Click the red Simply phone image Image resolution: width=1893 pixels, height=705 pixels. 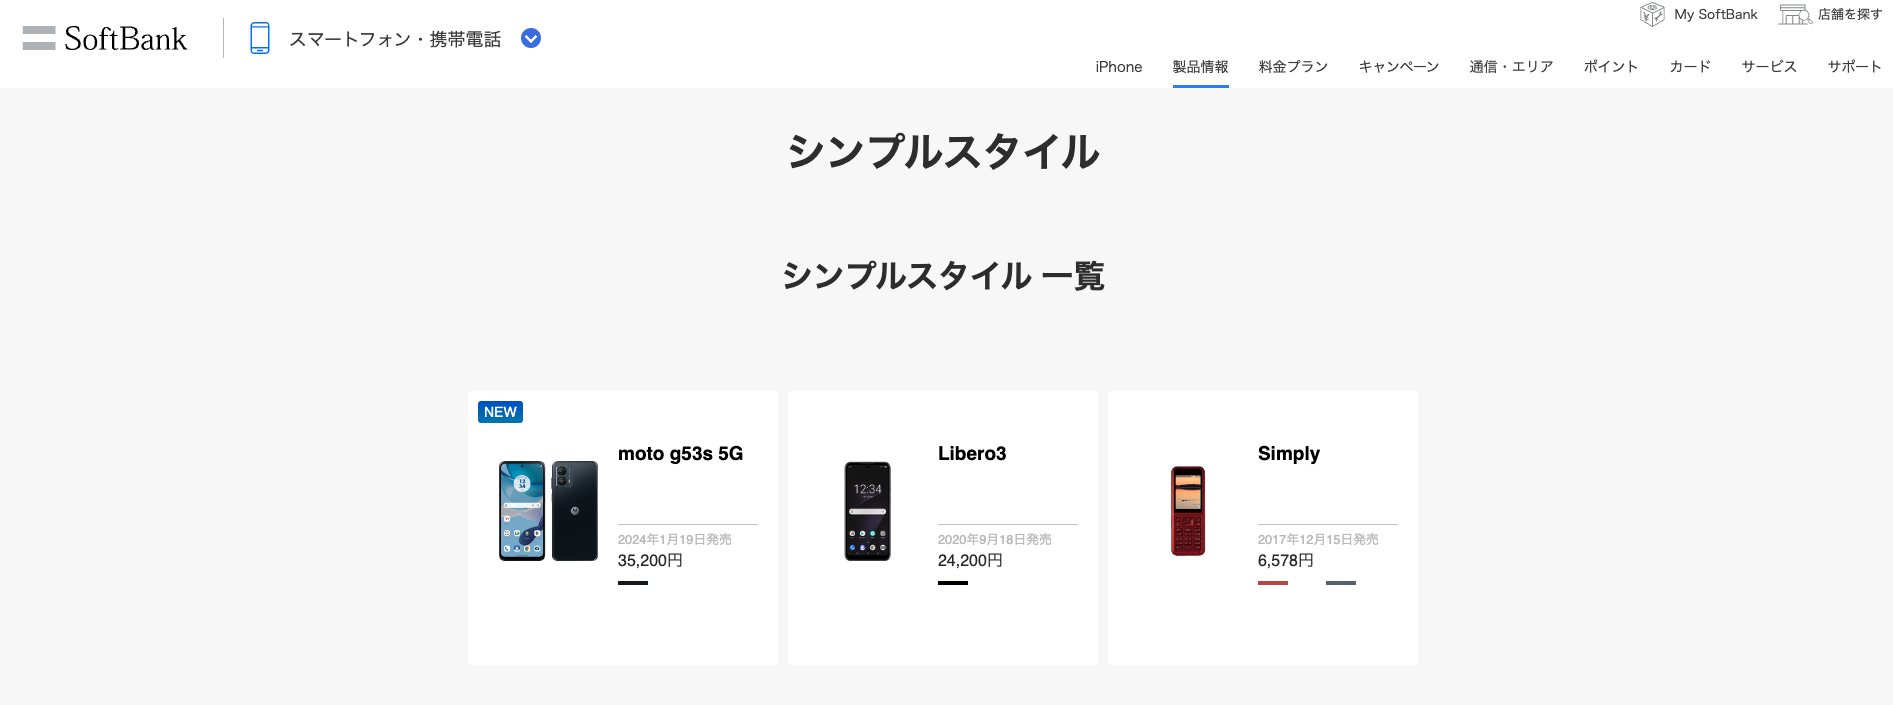(x=1188, y=511)
